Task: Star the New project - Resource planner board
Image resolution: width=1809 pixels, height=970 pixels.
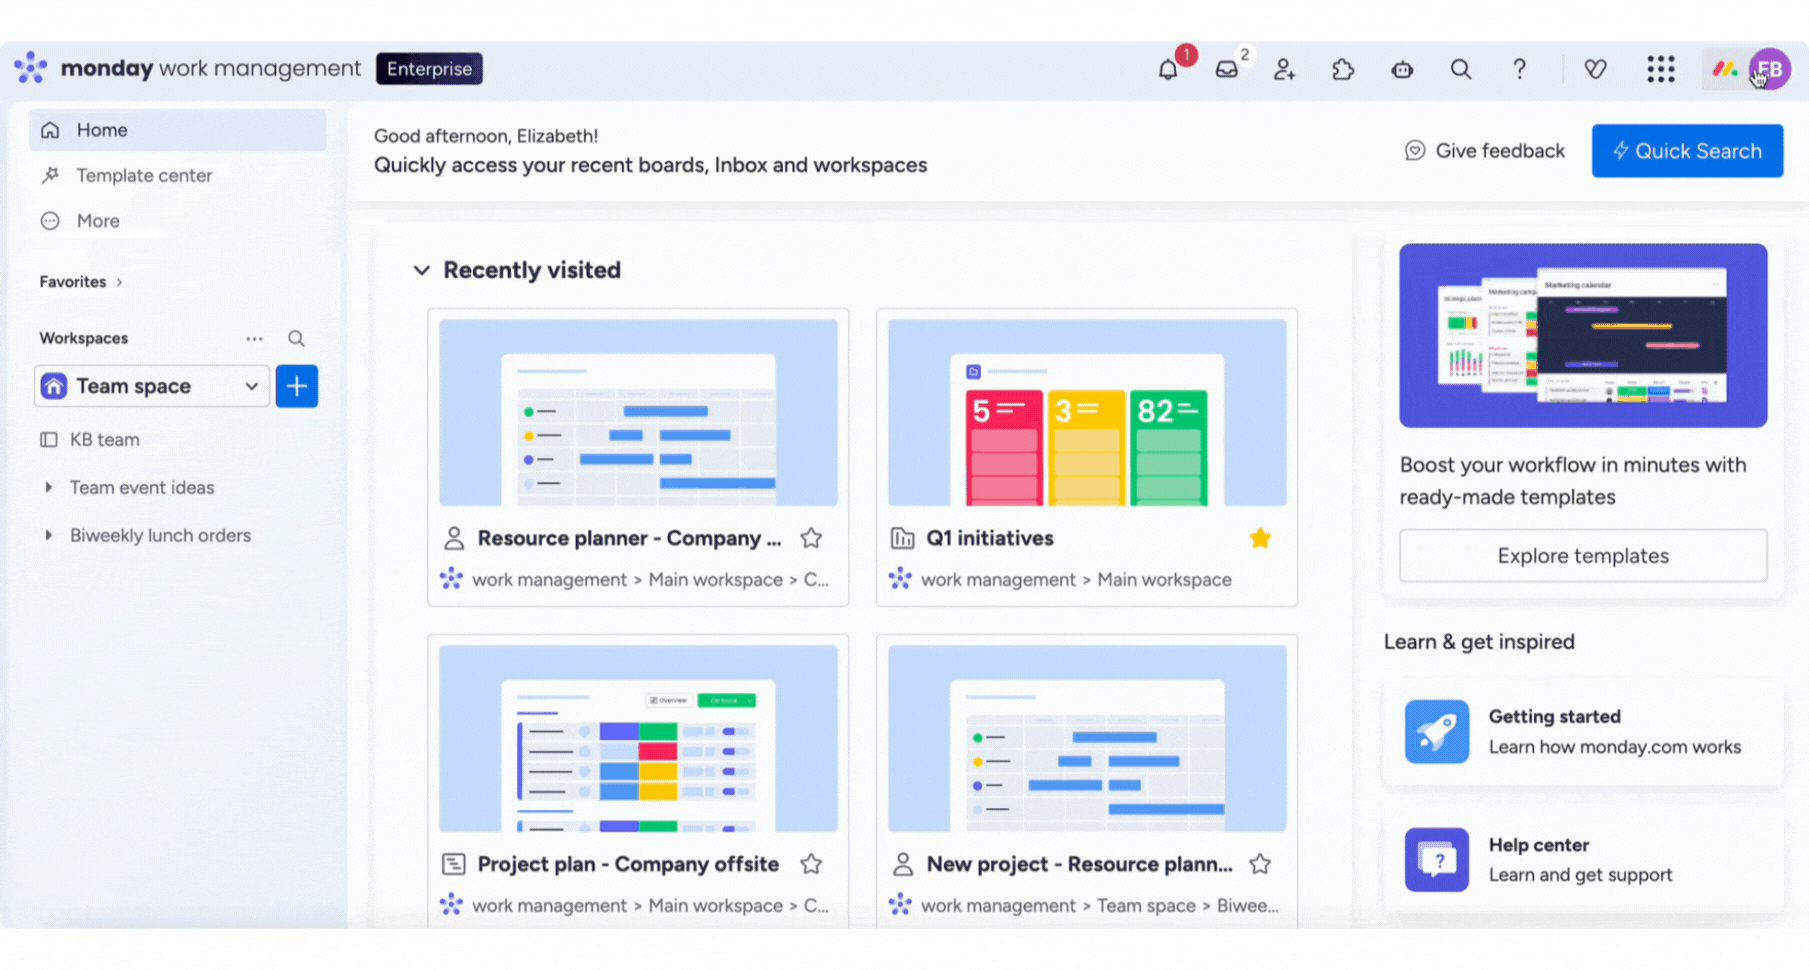Action: coord(1260,864)
